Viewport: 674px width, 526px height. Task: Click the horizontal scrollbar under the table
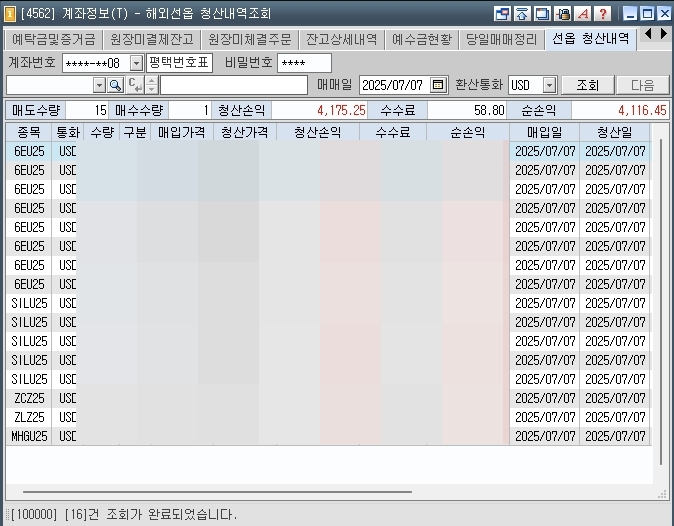pyautogui.click(x=217, y=492)
